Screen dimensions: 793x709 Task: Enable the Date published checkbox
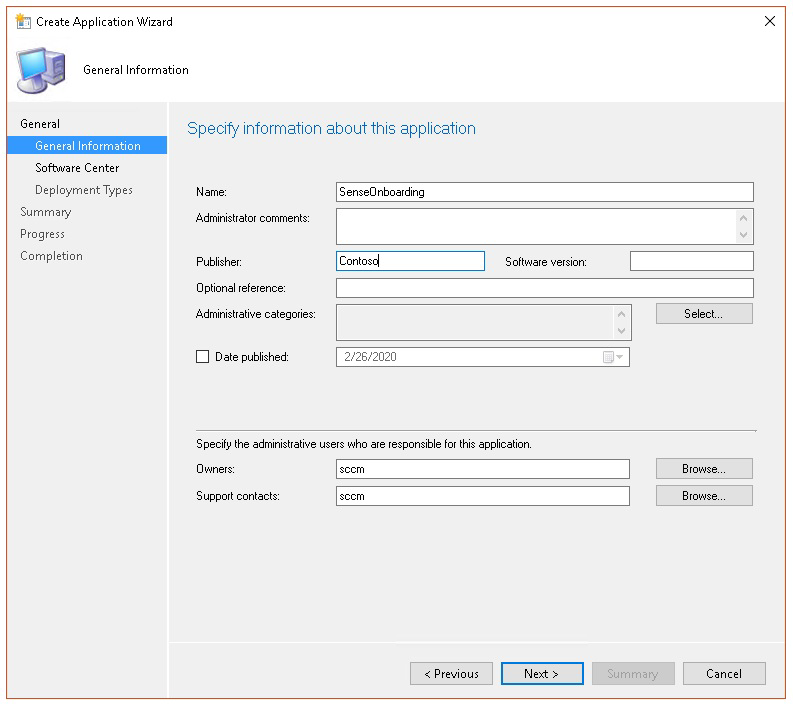203,357
